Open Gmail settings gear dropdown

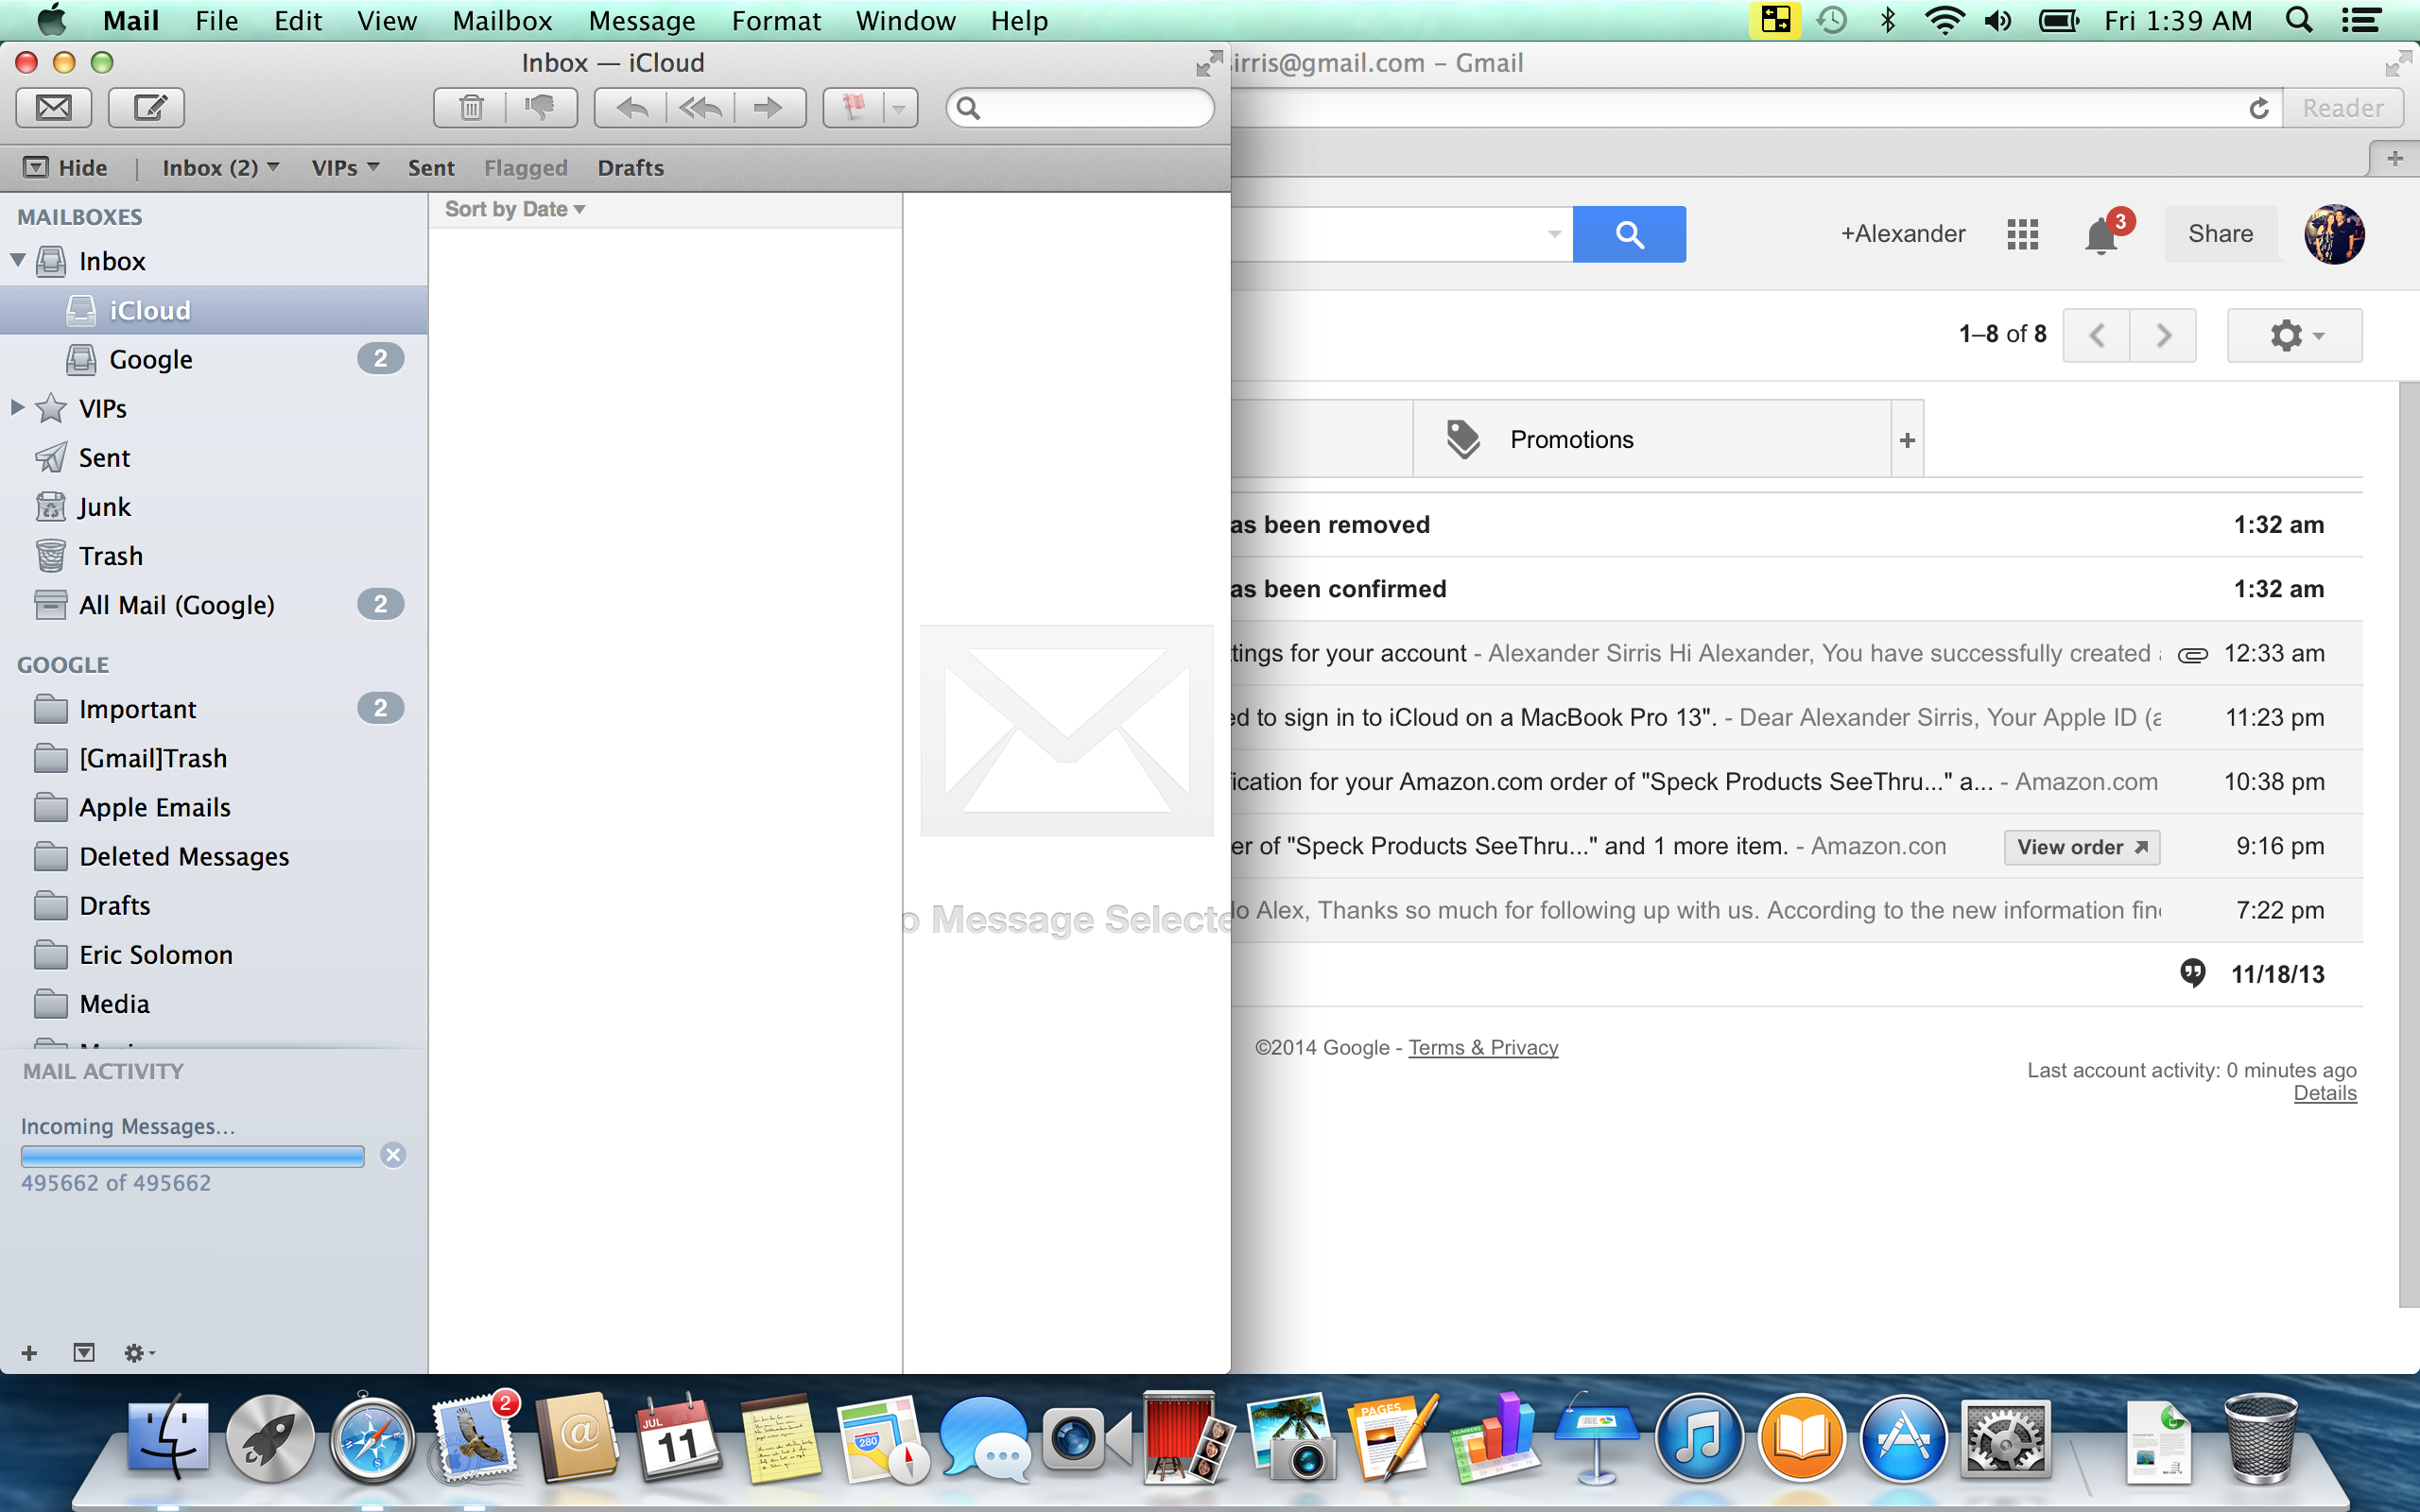pyautogui.click(x=2294, y=335)
